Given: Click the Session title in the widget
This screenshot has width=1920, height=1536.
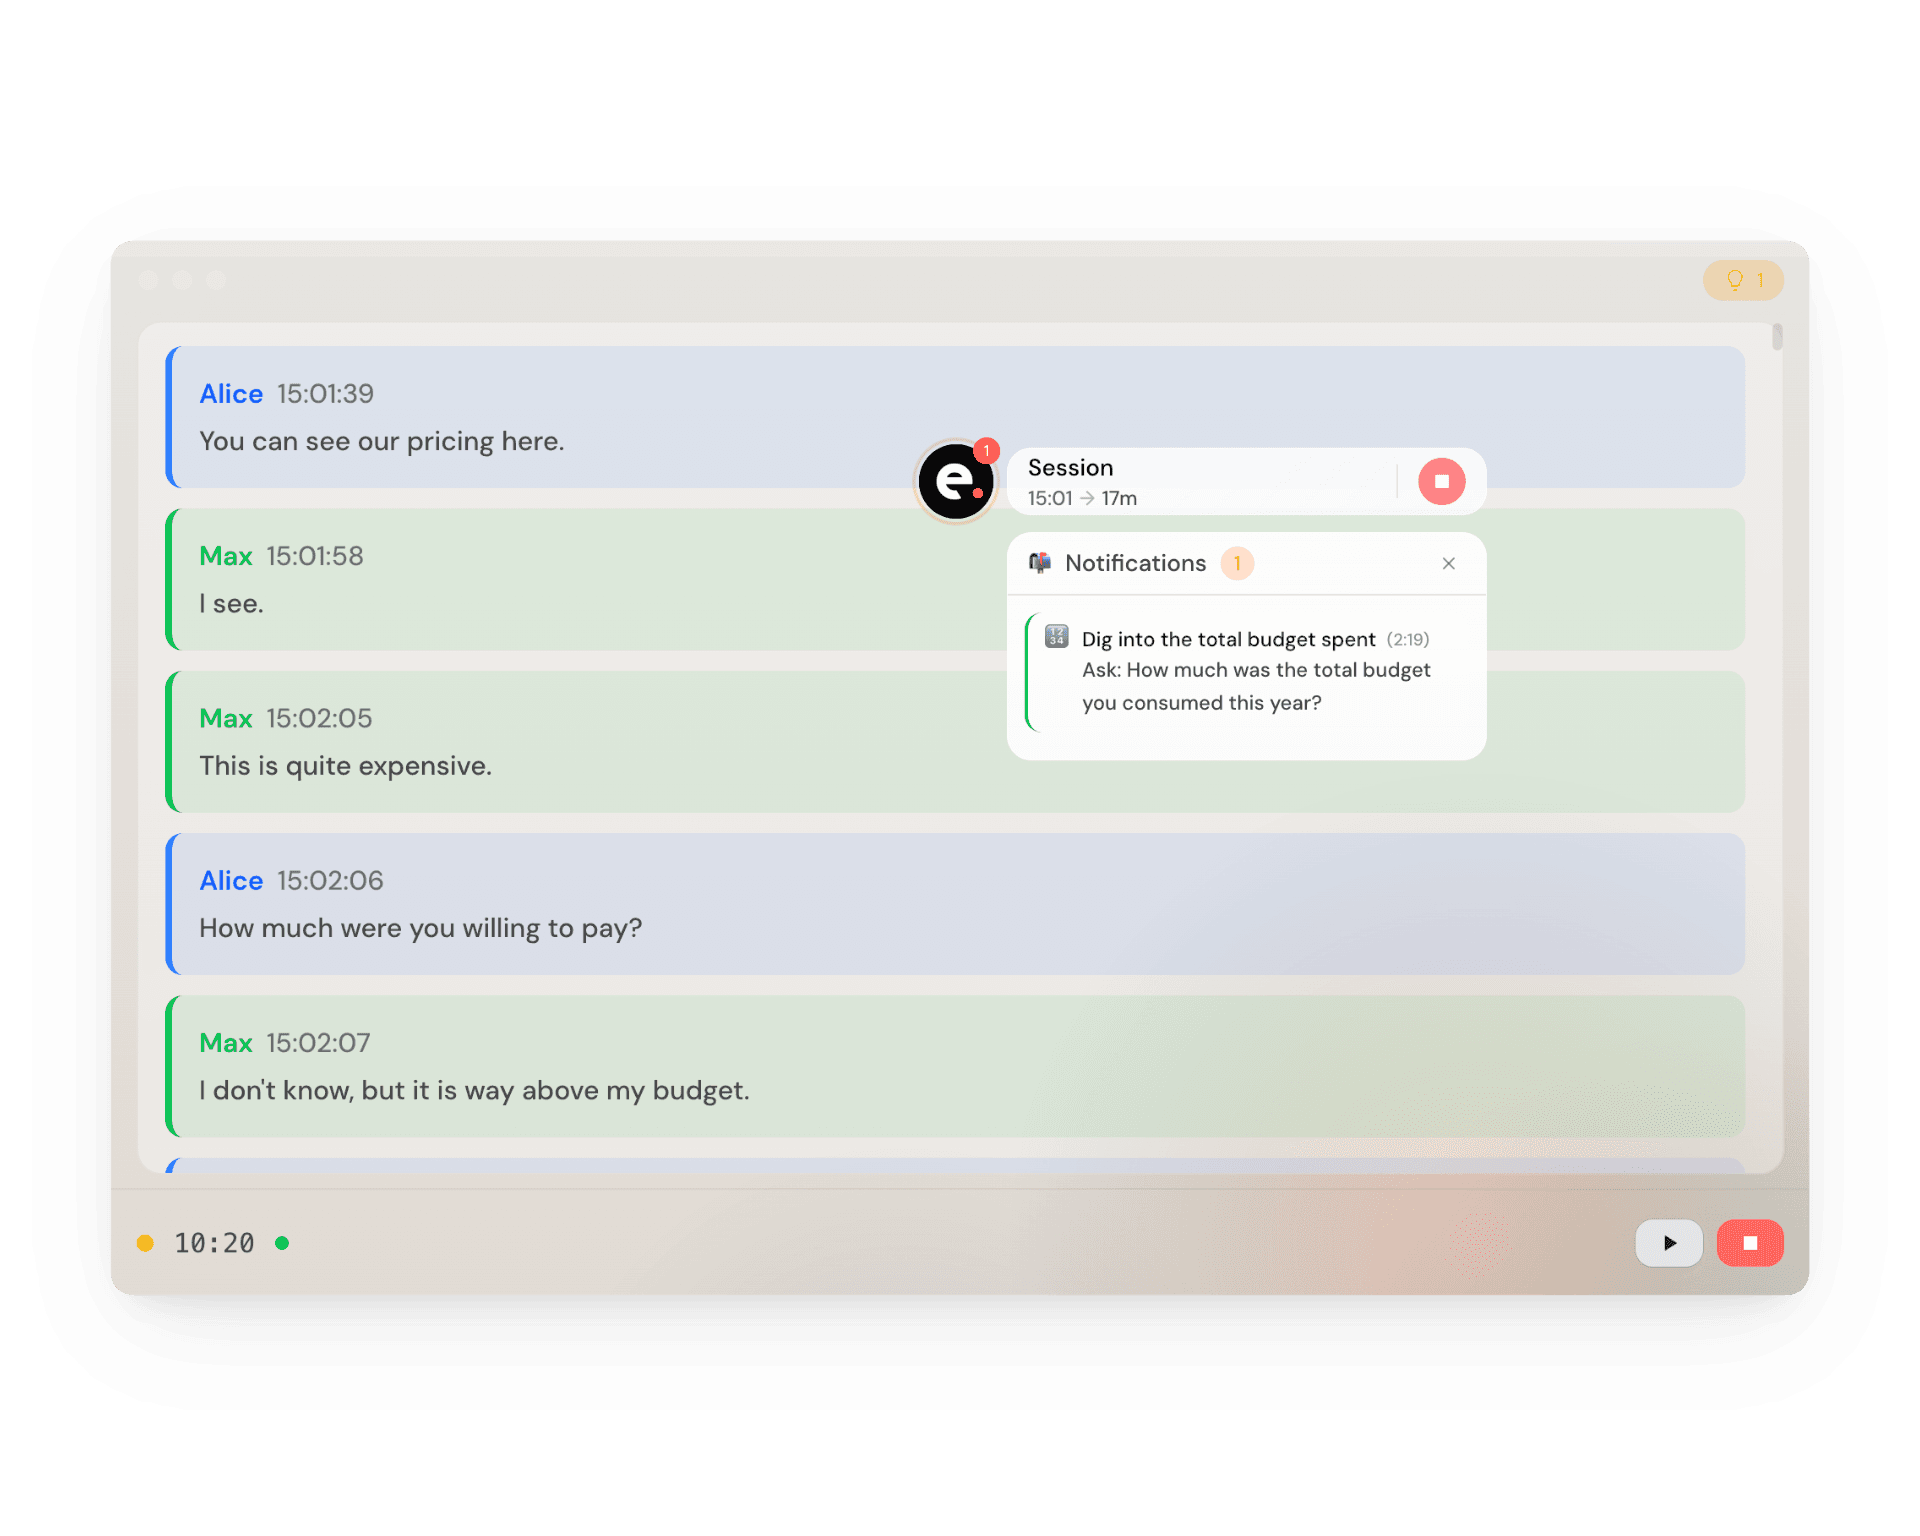Looking at the screenshot, I should click(x=1070, y=467).
